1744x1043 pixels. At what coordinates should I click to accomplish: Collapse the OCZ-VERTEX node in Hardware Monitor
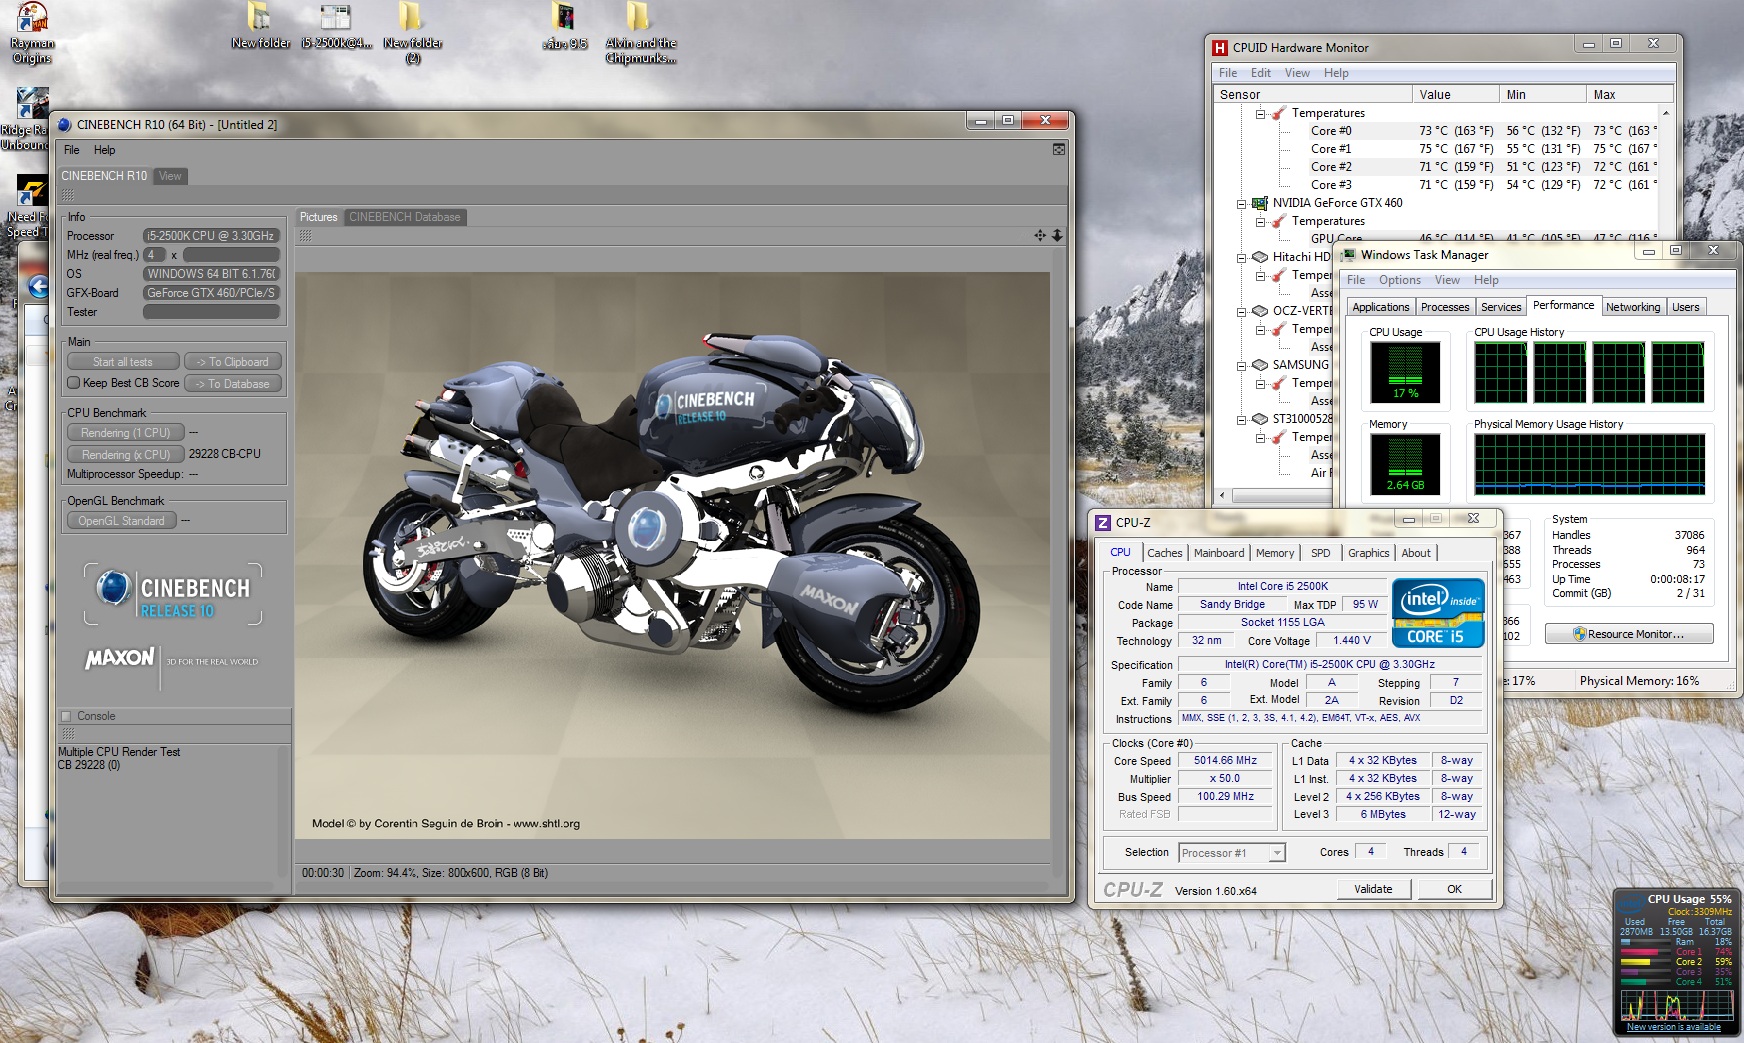[1242, 311]
